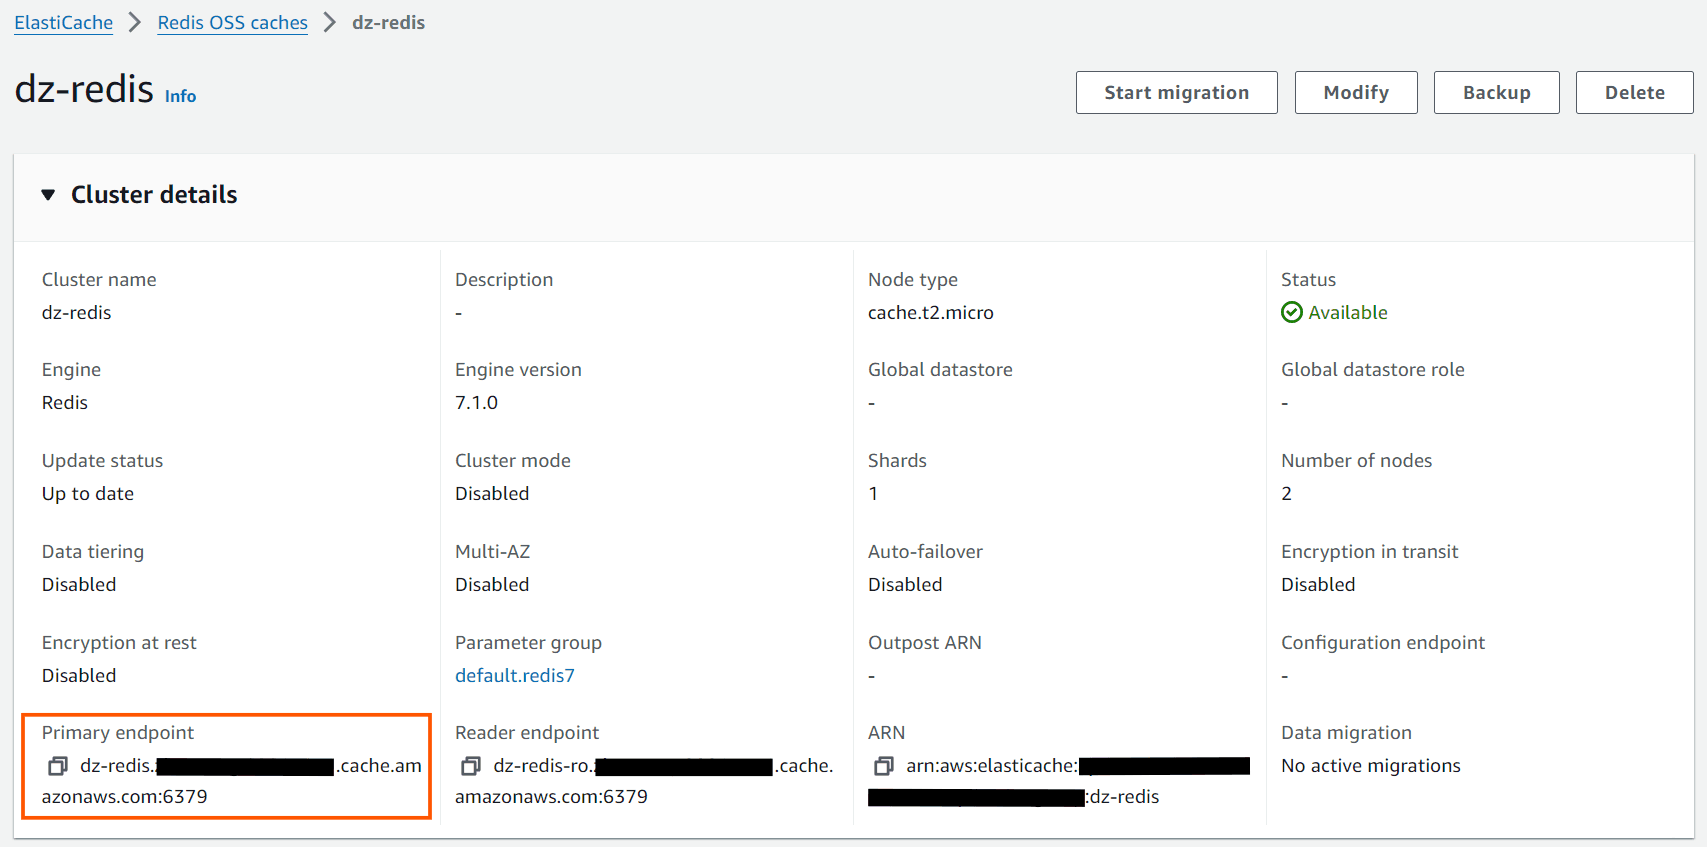Screen dimensions: 1707x847
Task: Click the Cluster details heading
Action: coord(154,195)
